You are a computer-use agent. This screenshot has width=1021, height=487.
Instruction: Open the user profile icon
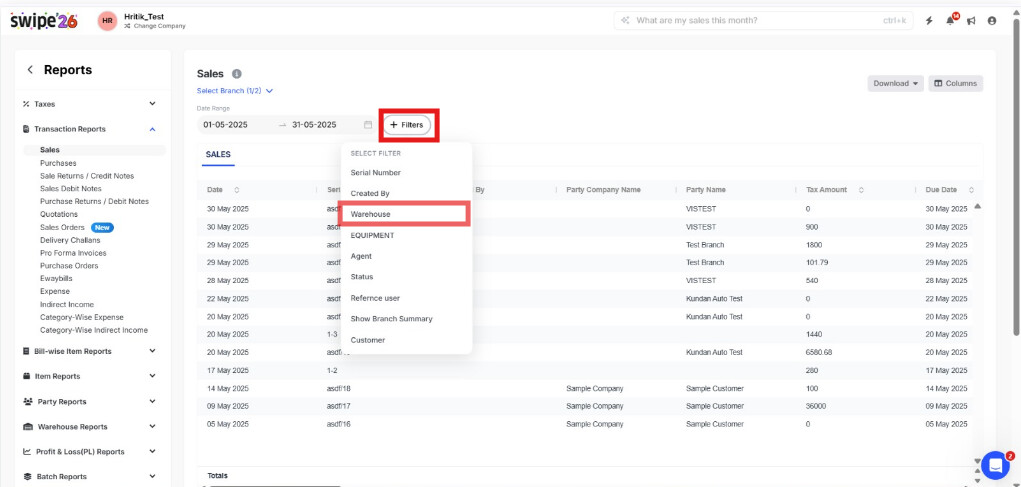click(992, 21)
